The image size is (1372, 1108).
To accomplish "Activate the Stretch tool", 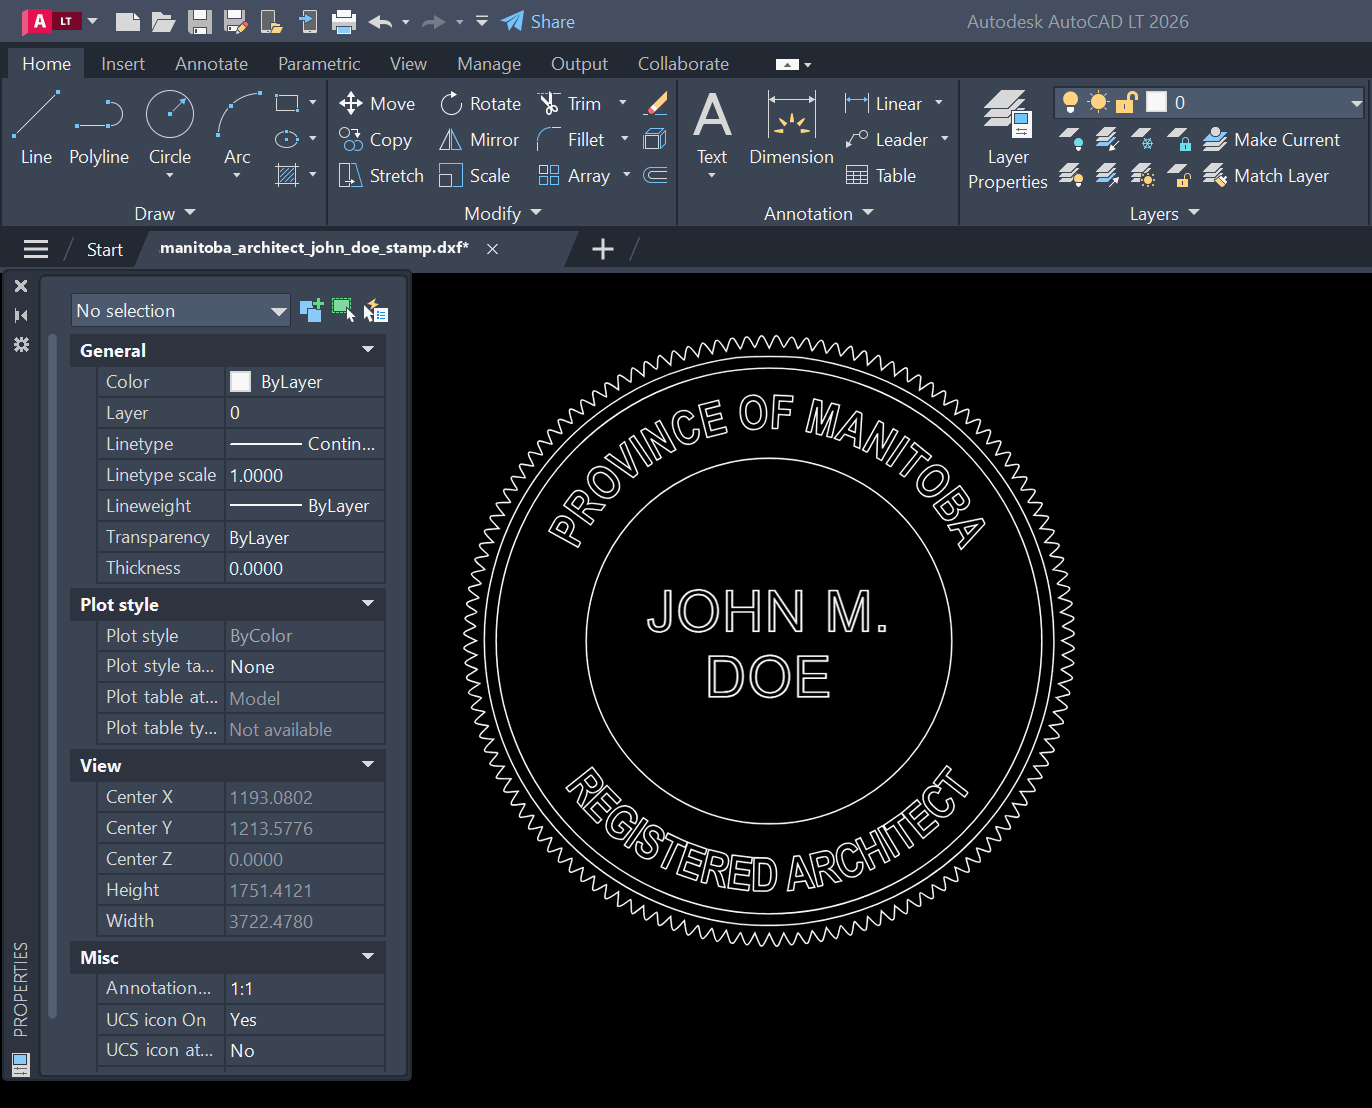I will tap(381, 176).
